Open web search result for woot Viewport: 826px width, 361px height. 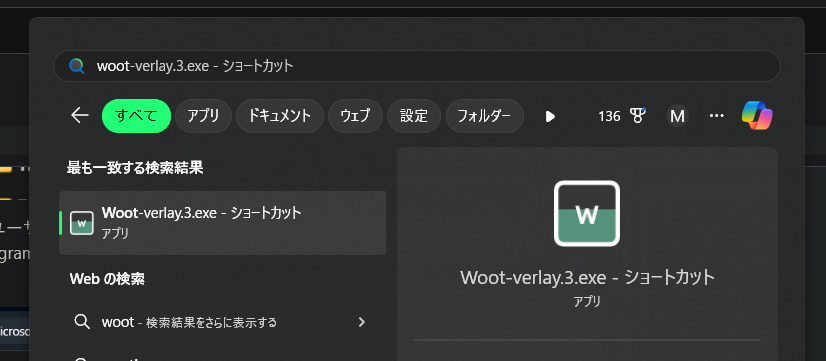pyautogui.click(x=222, y=322)
